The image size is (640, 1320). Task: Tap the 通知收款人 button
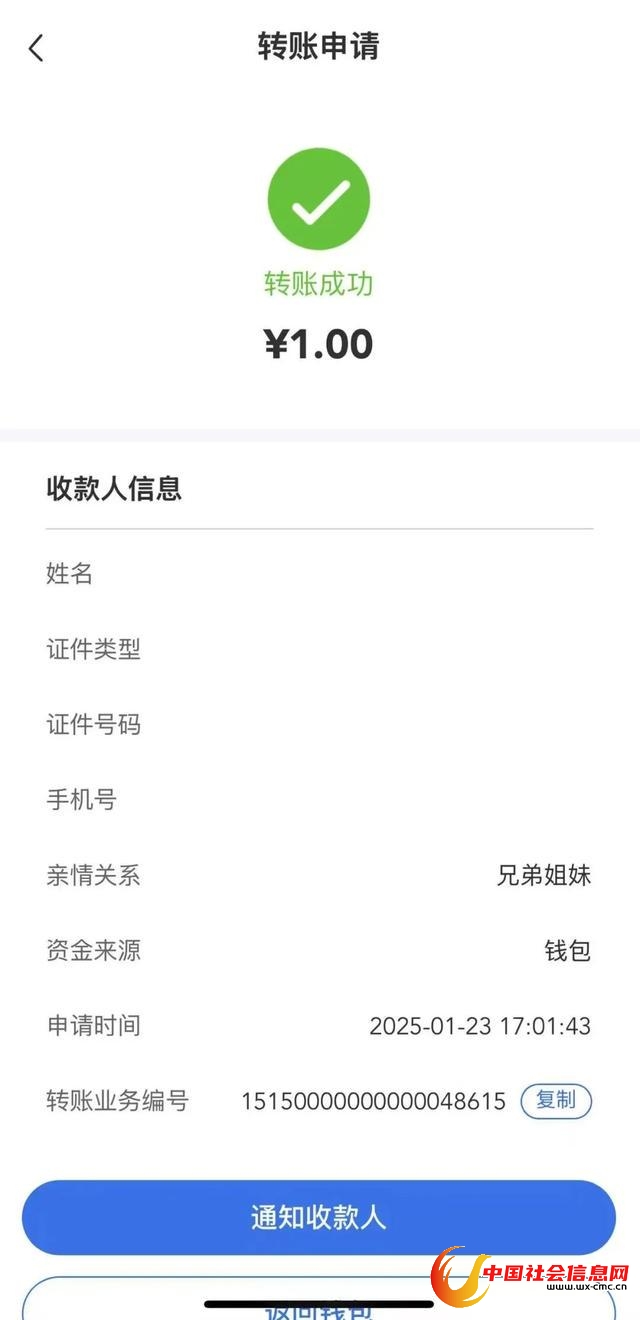pyautogui.click(x=319, y=1217)
